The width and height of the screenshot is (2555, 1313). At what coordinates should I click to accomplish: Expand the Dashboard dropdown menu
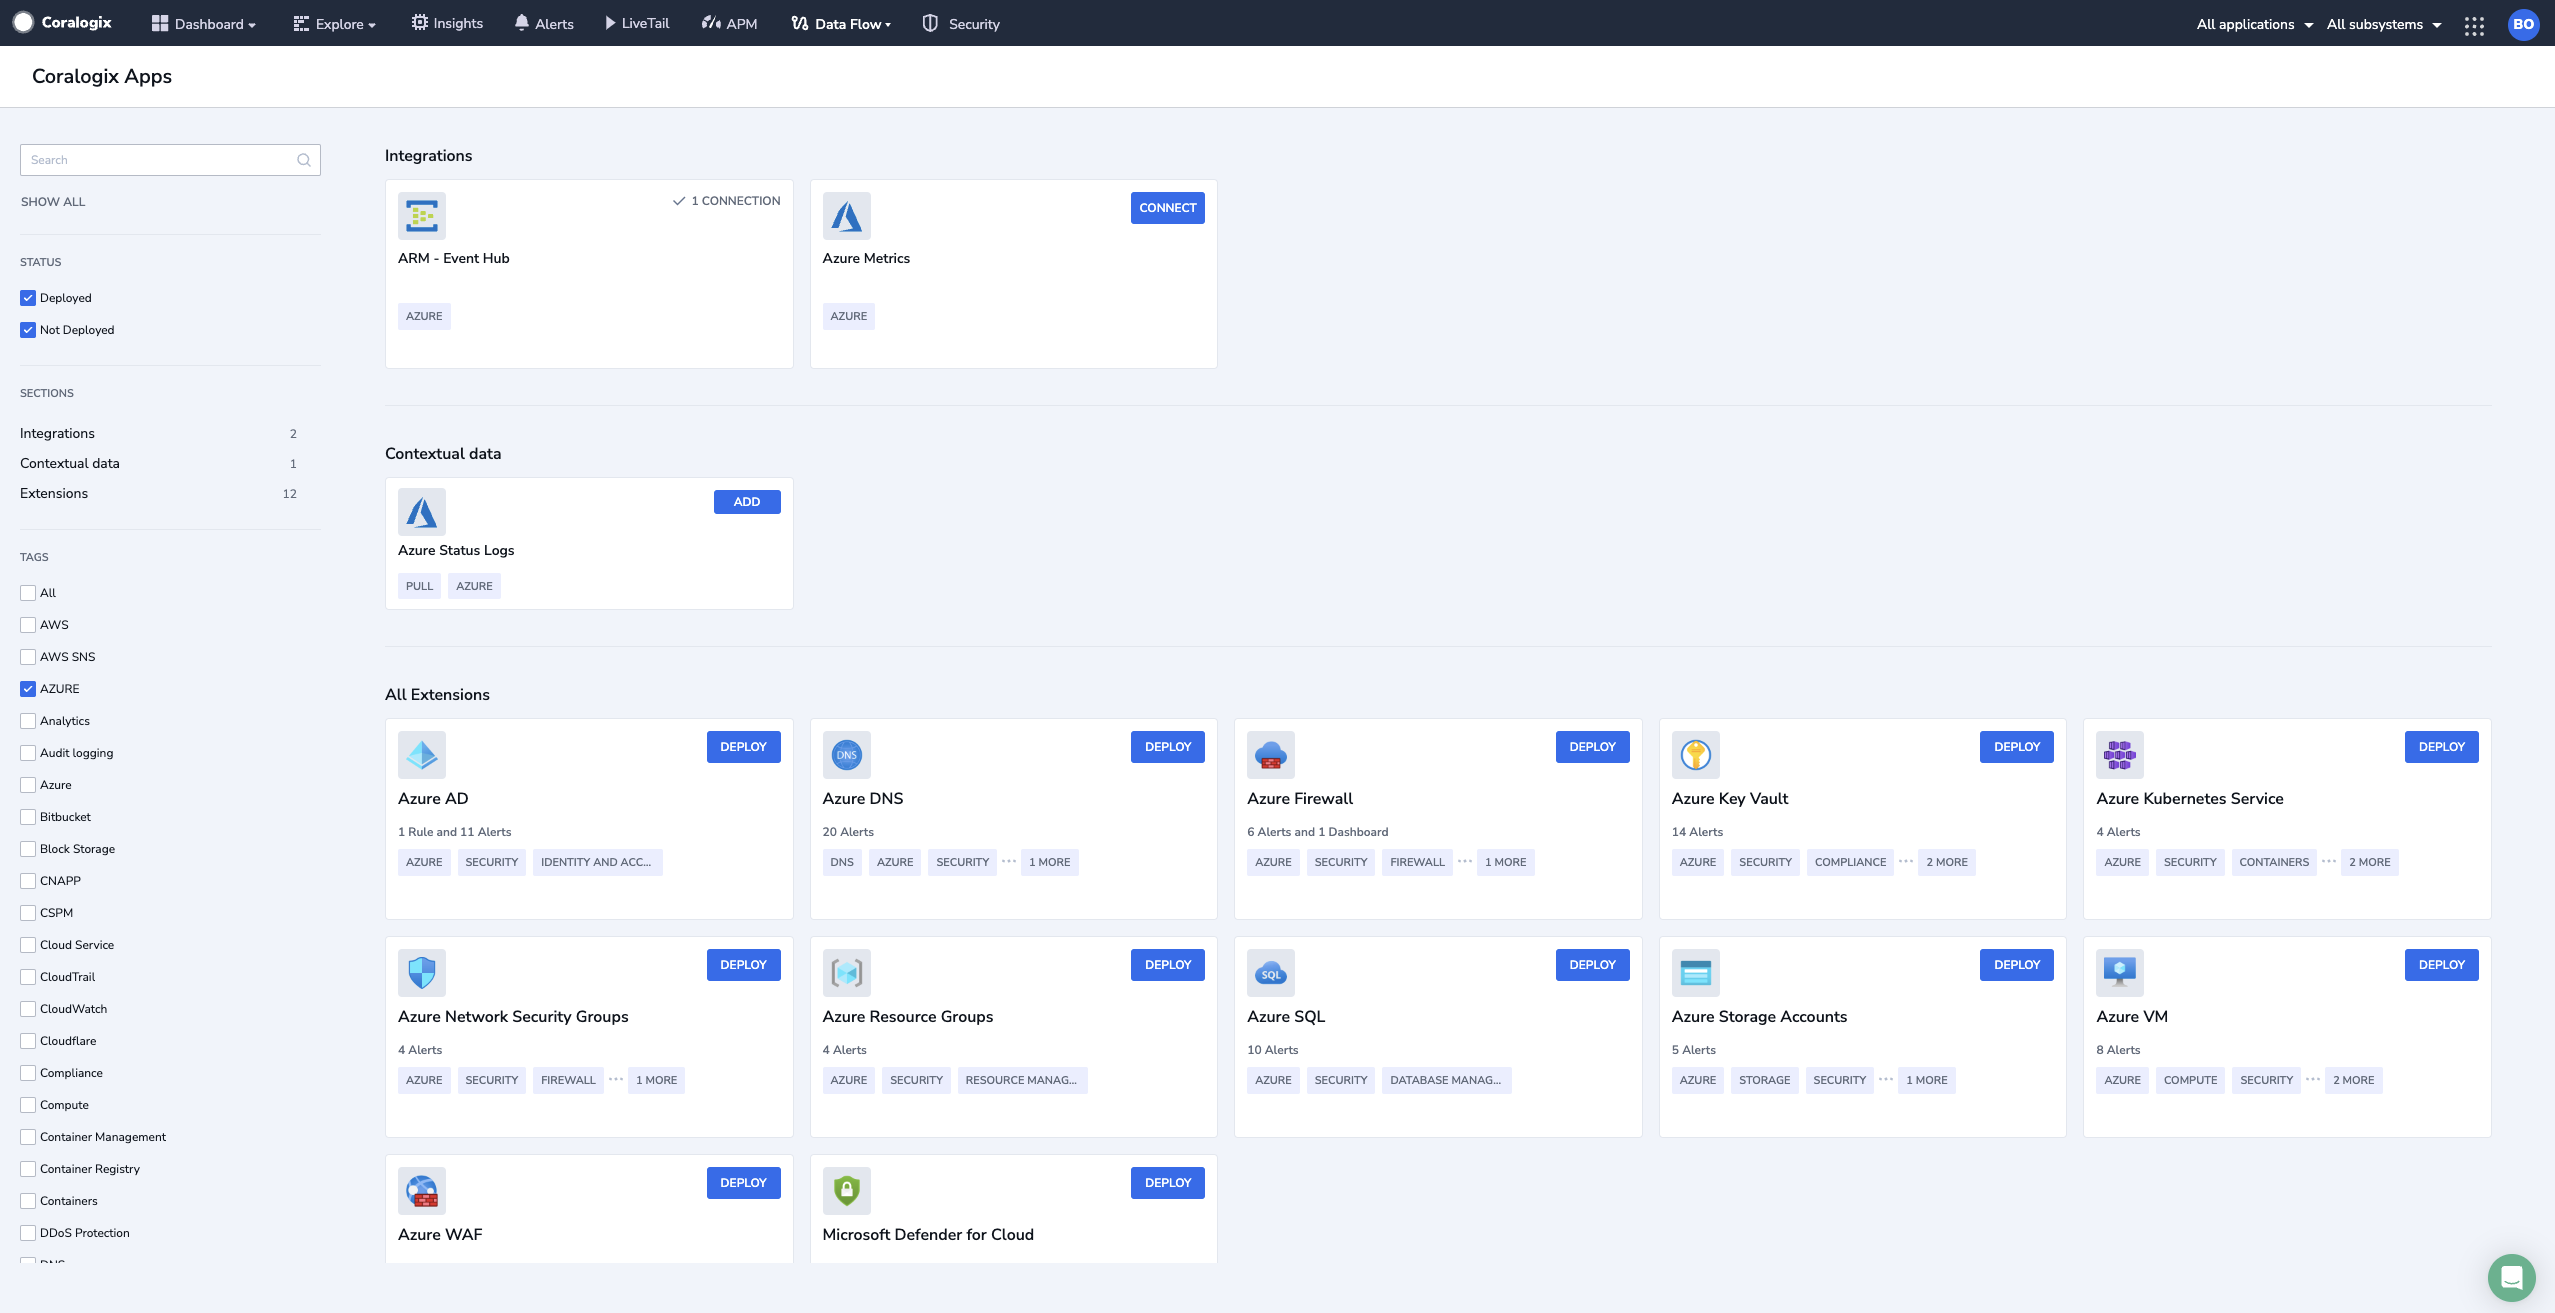pos(204,24)
